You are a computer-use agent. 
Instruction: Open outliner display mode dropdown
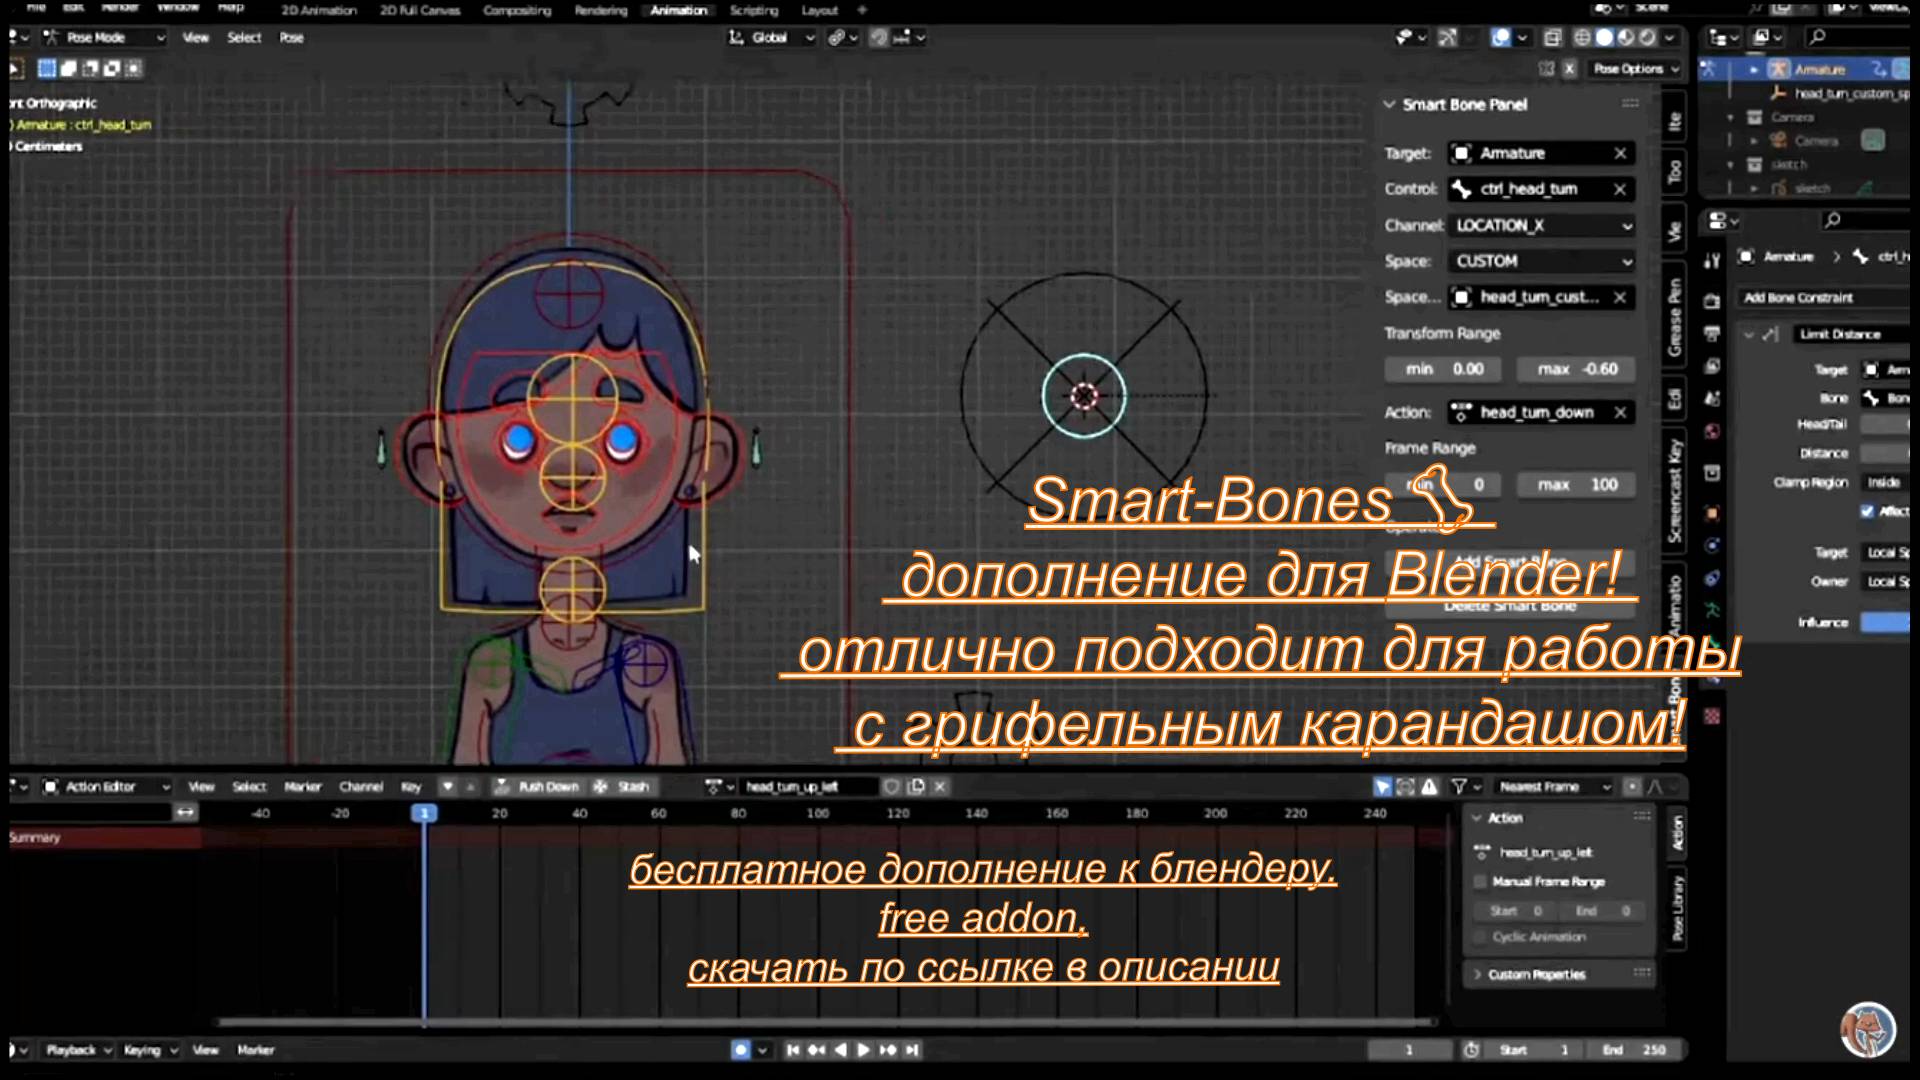click(x=1769, y=37)
